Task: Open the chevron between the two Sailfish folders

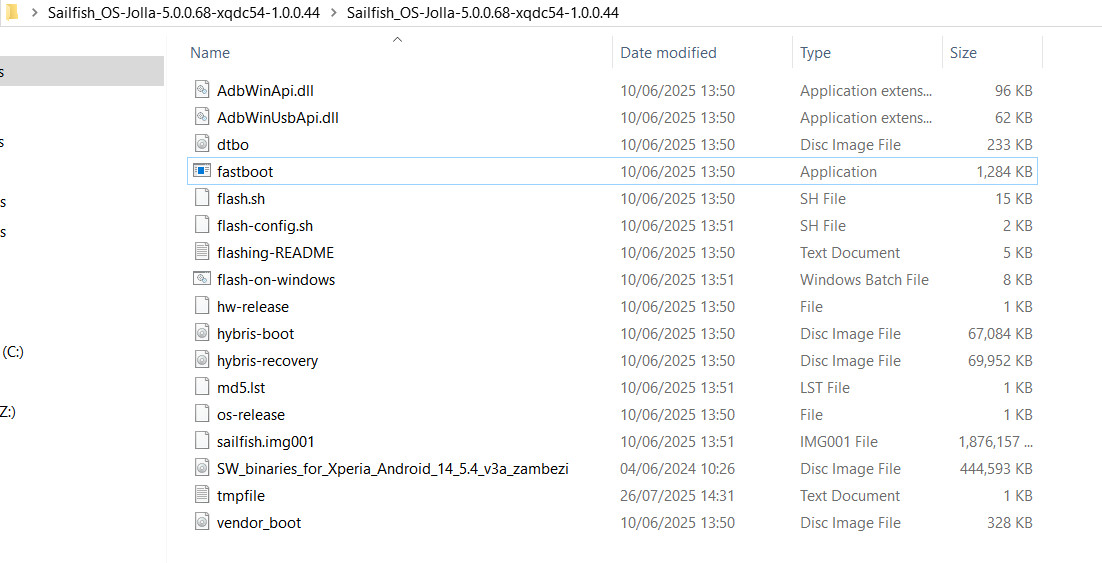Action: (333, 13)
